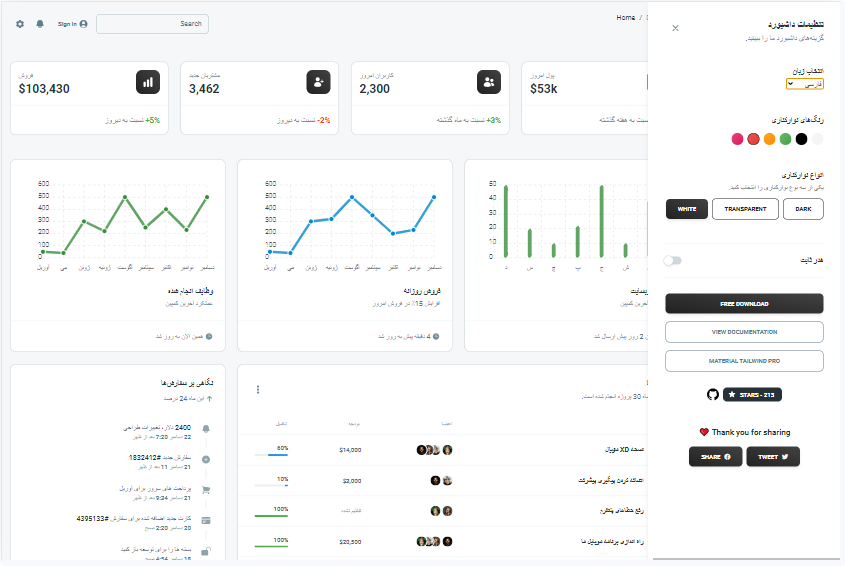845x566 pixels.
Task: Click the TWEET button
Action: [773, 457]
